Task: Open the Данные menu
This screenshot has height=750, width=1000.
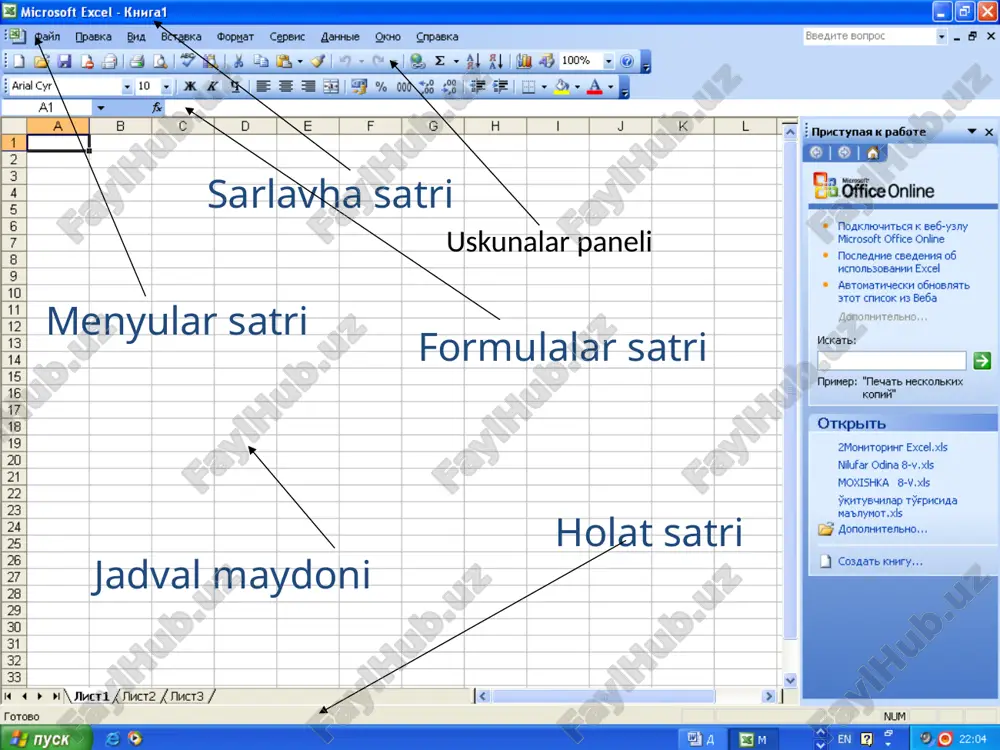Action: (x=340, y=37)
